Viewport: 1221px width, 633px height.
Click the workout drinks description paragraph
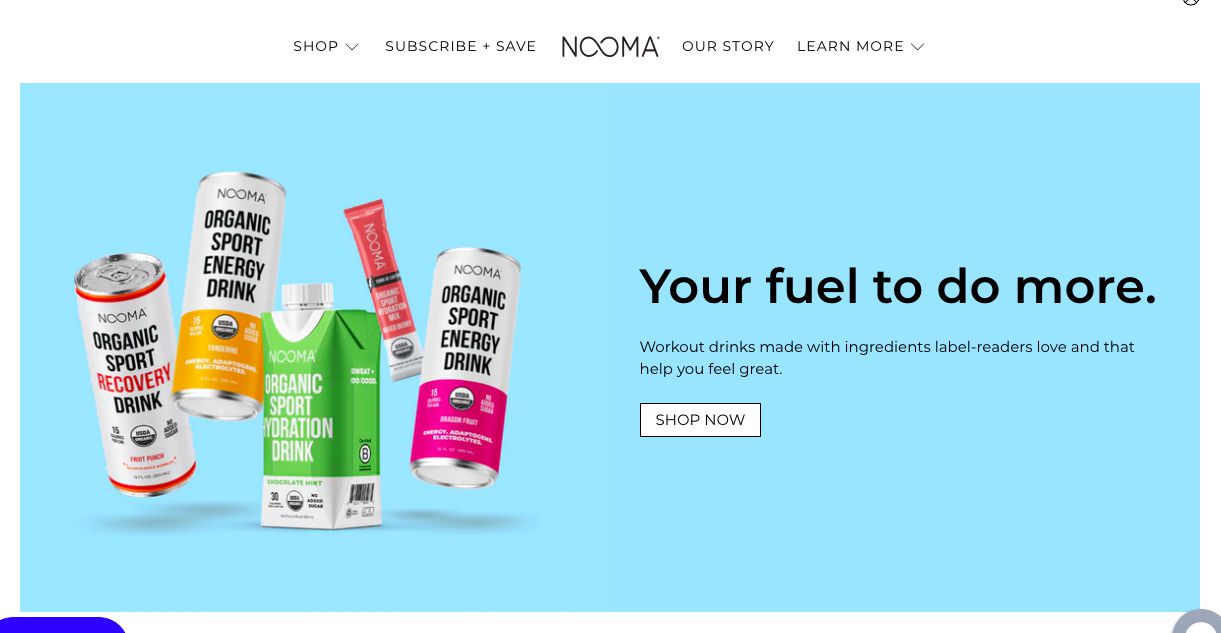pos(887,358)
